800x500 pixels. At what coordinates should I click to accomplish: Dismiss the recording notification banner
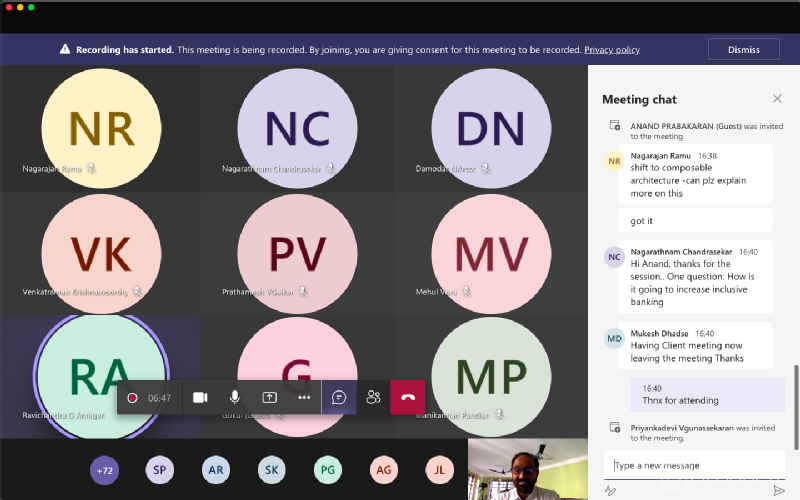click(743, 49)
